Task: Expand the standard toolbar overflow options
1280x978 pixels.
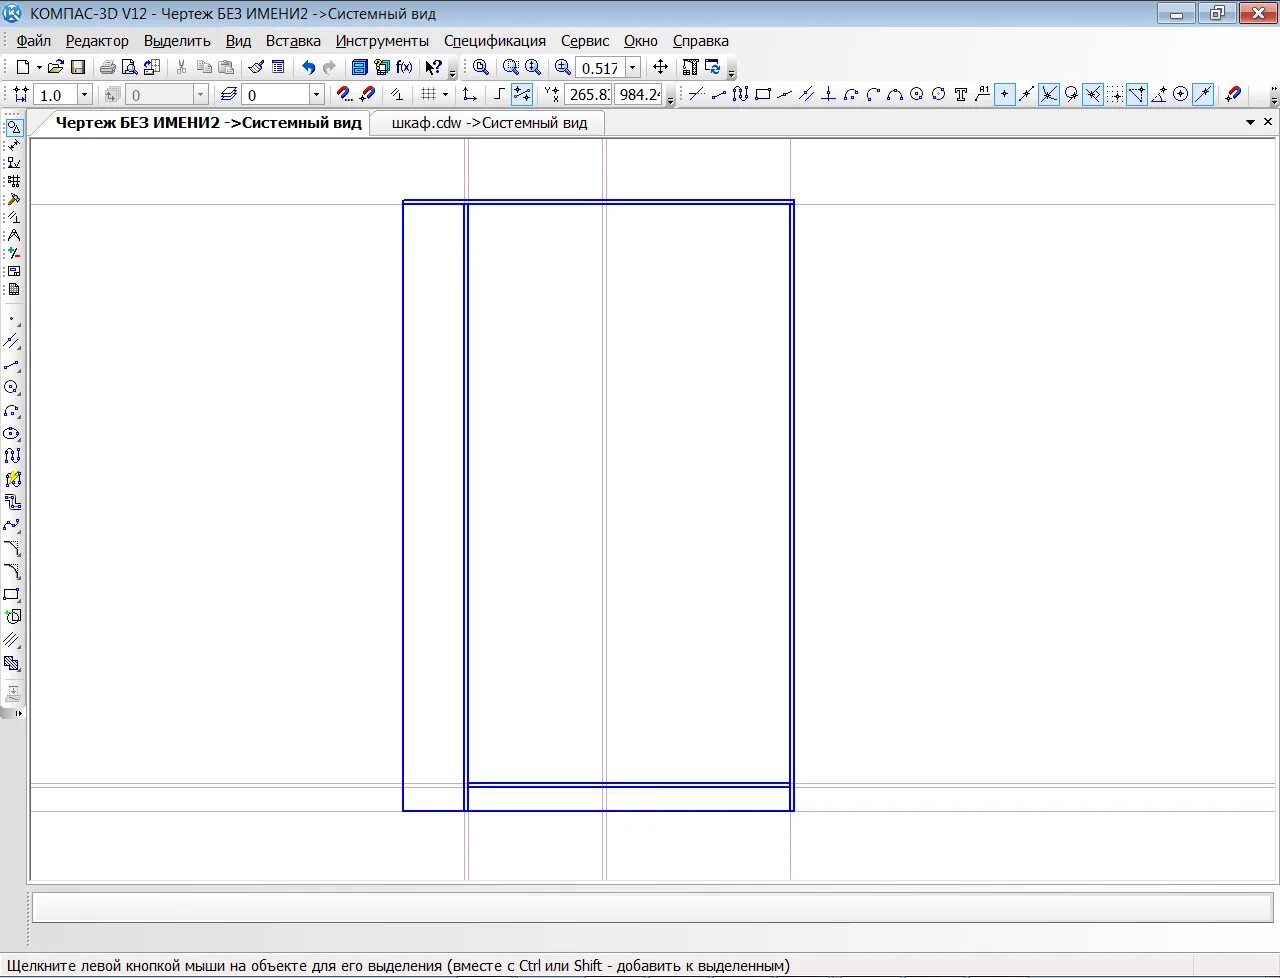Action: tap(453, 71)
